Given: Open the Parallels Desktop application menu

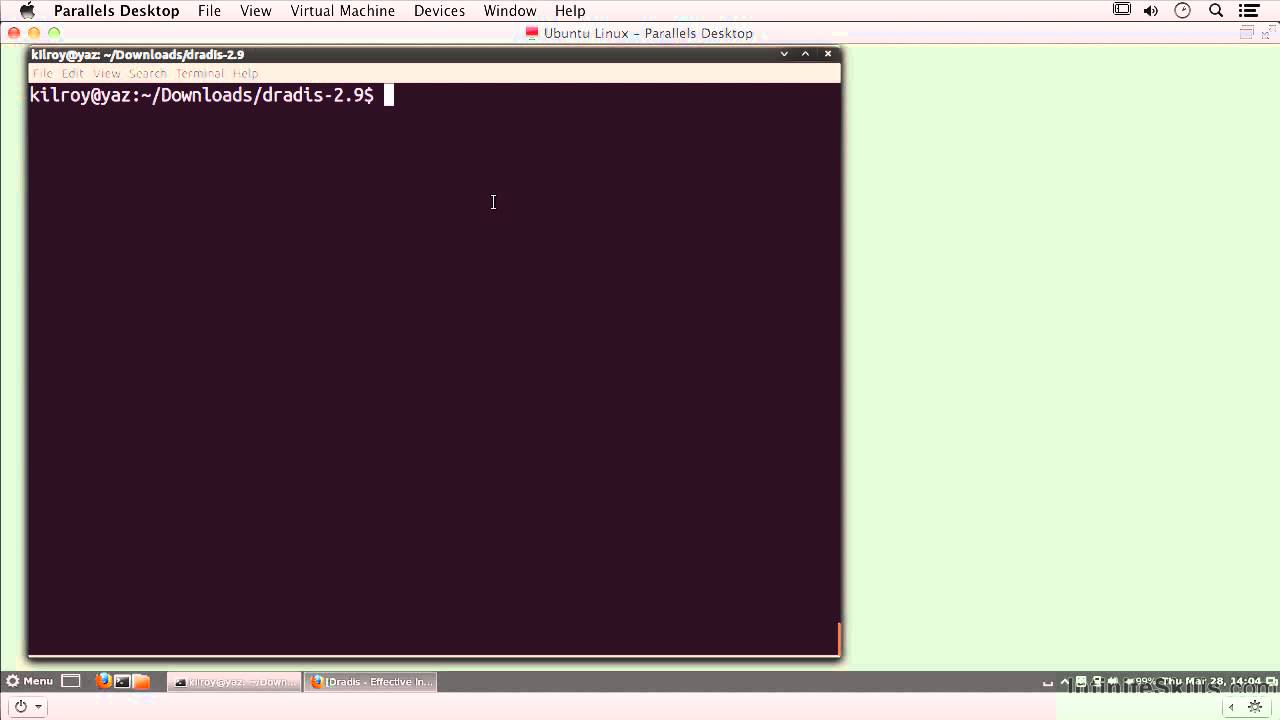Looking at the screenshot, I should click(x=116, y=11).
